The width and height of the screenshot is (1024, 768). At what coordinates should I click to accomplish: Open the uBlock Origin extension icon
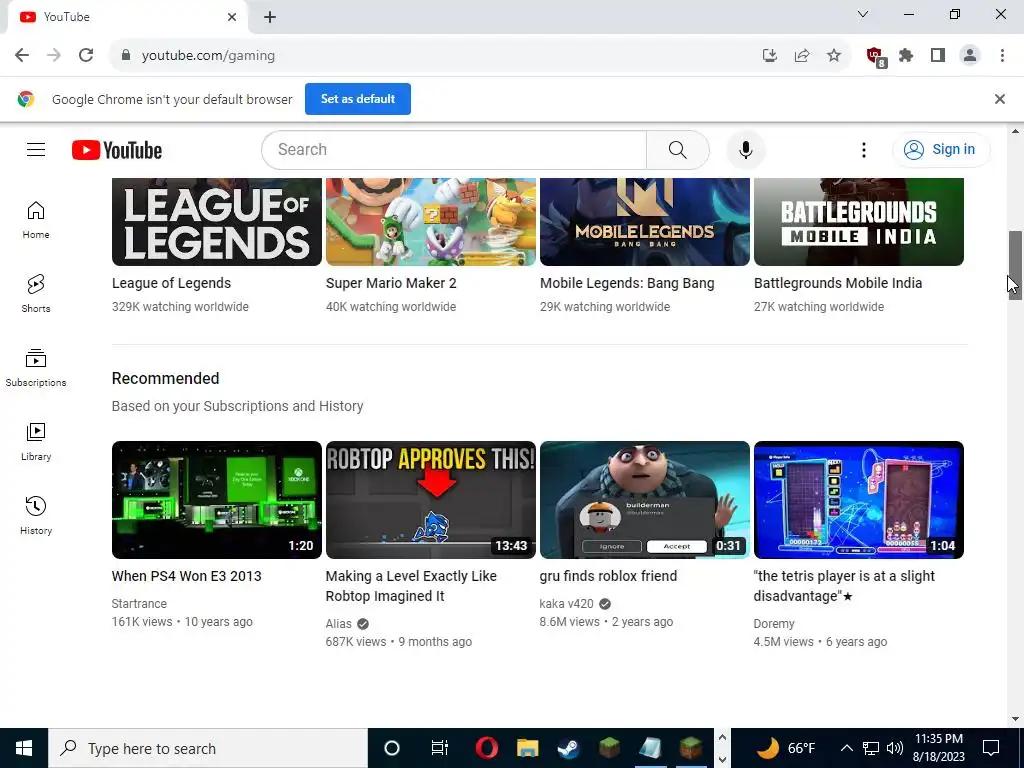(875, 57)
